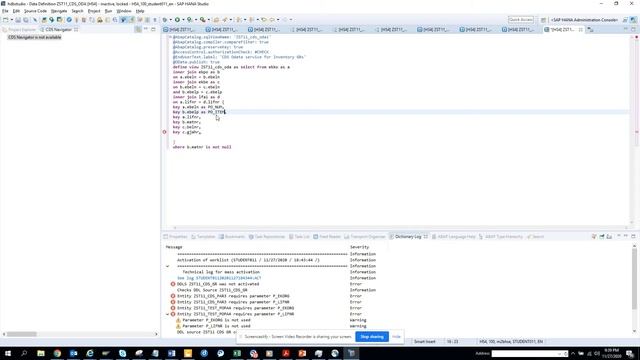The image size is (640, 360).
Task: Maximize the Dictionary Log panel
Action: 633,236
